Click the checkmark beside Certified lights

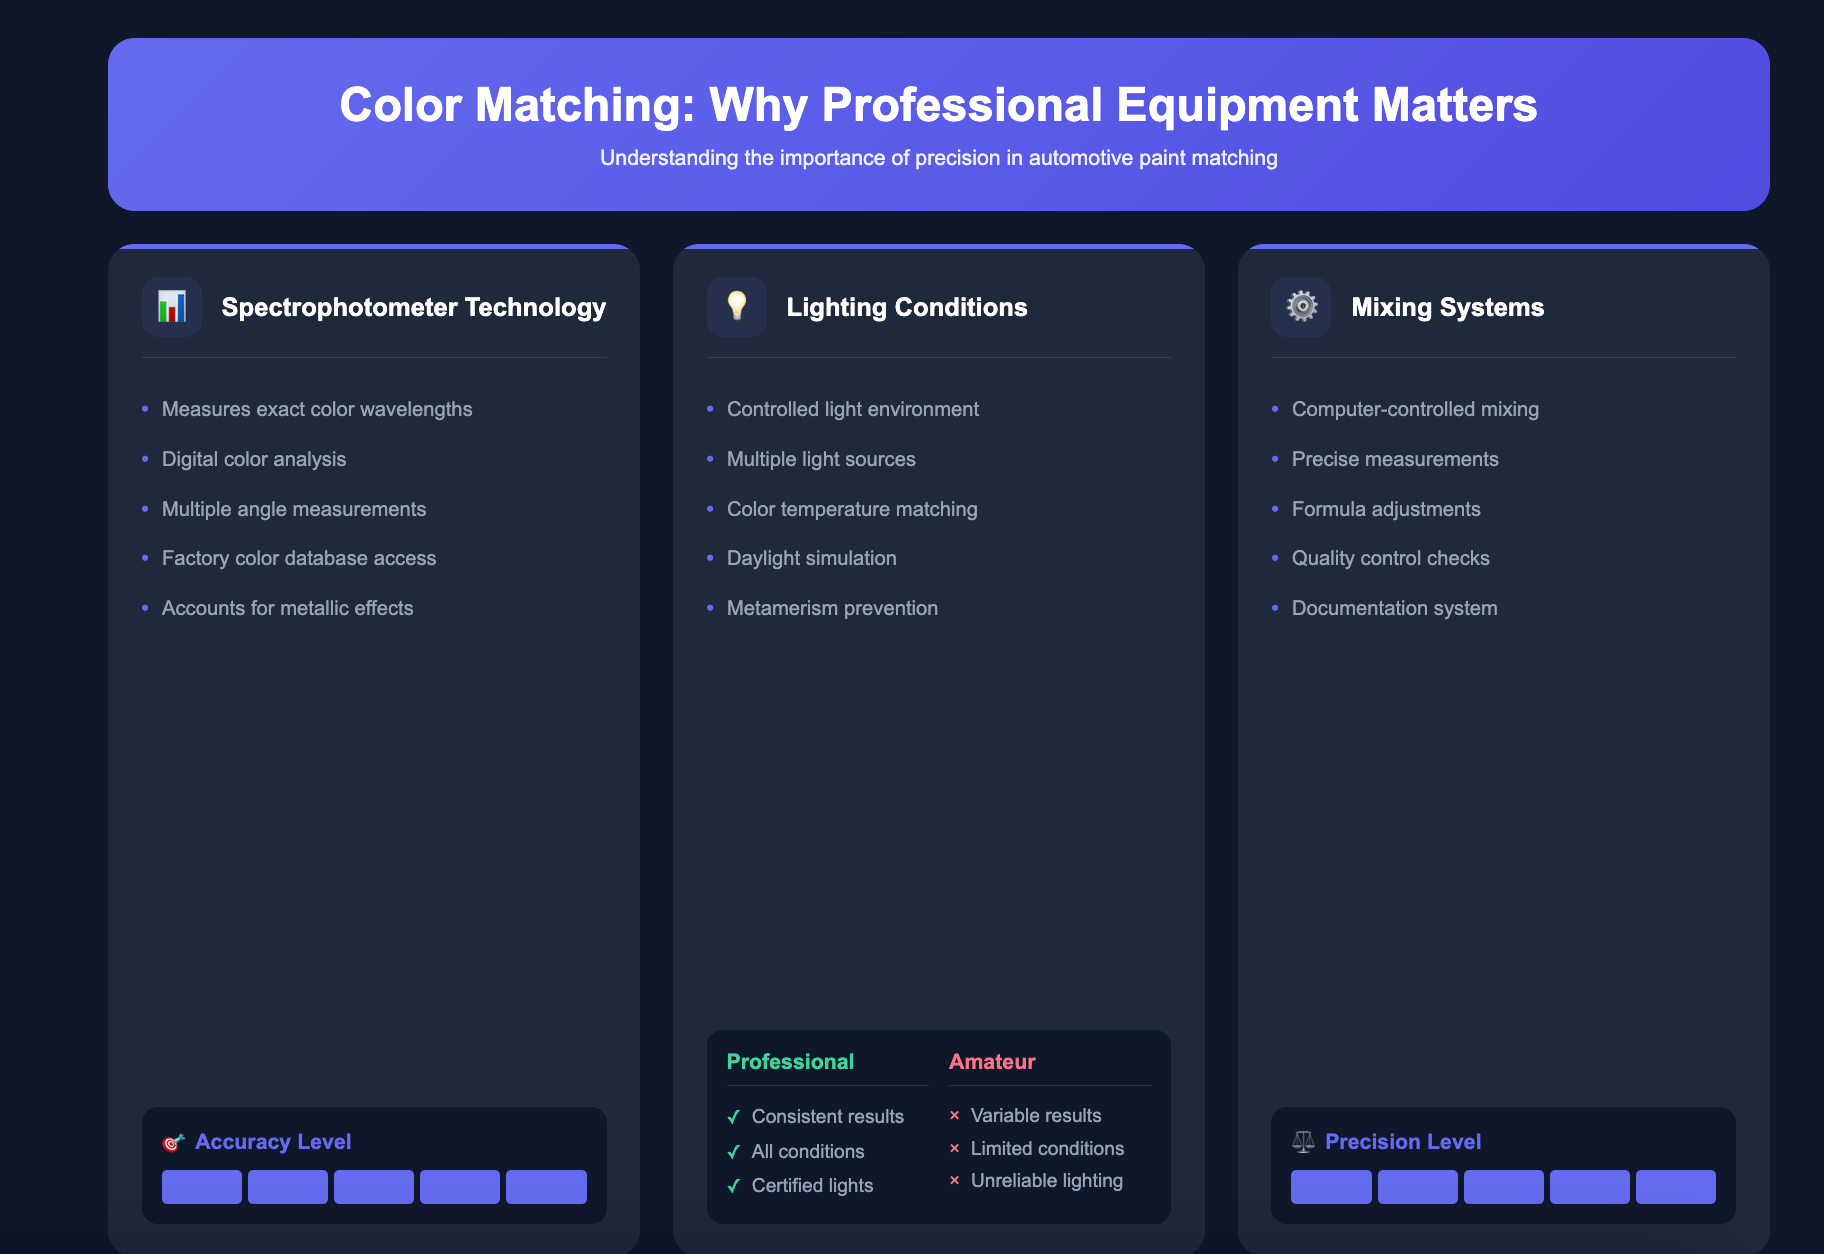733,1185
